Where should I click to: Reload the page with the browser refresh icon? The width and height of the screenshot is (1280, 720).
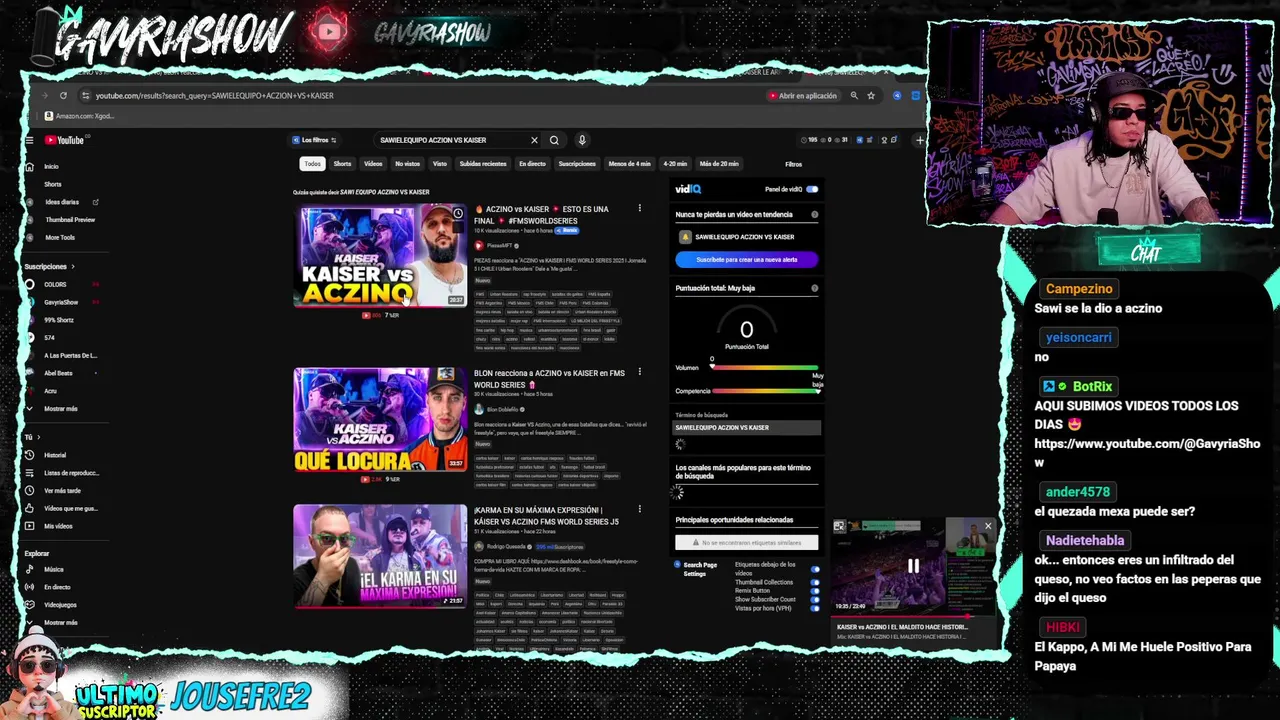point(63,95)
